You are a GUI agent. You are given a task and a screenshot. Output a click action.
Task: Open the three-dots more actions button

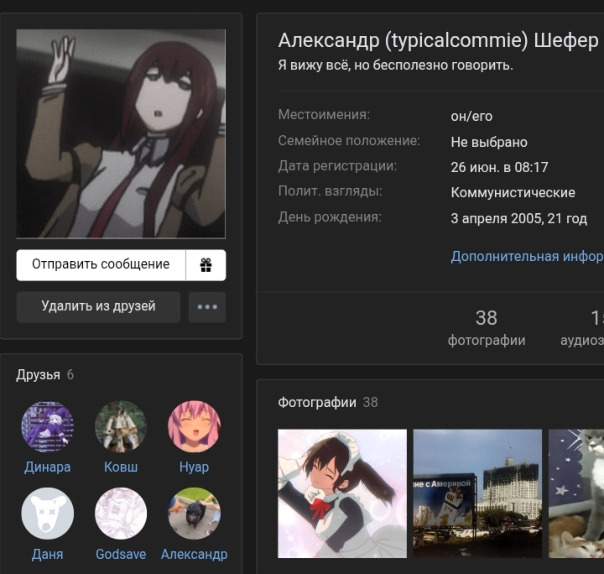(x=207, y=307)
